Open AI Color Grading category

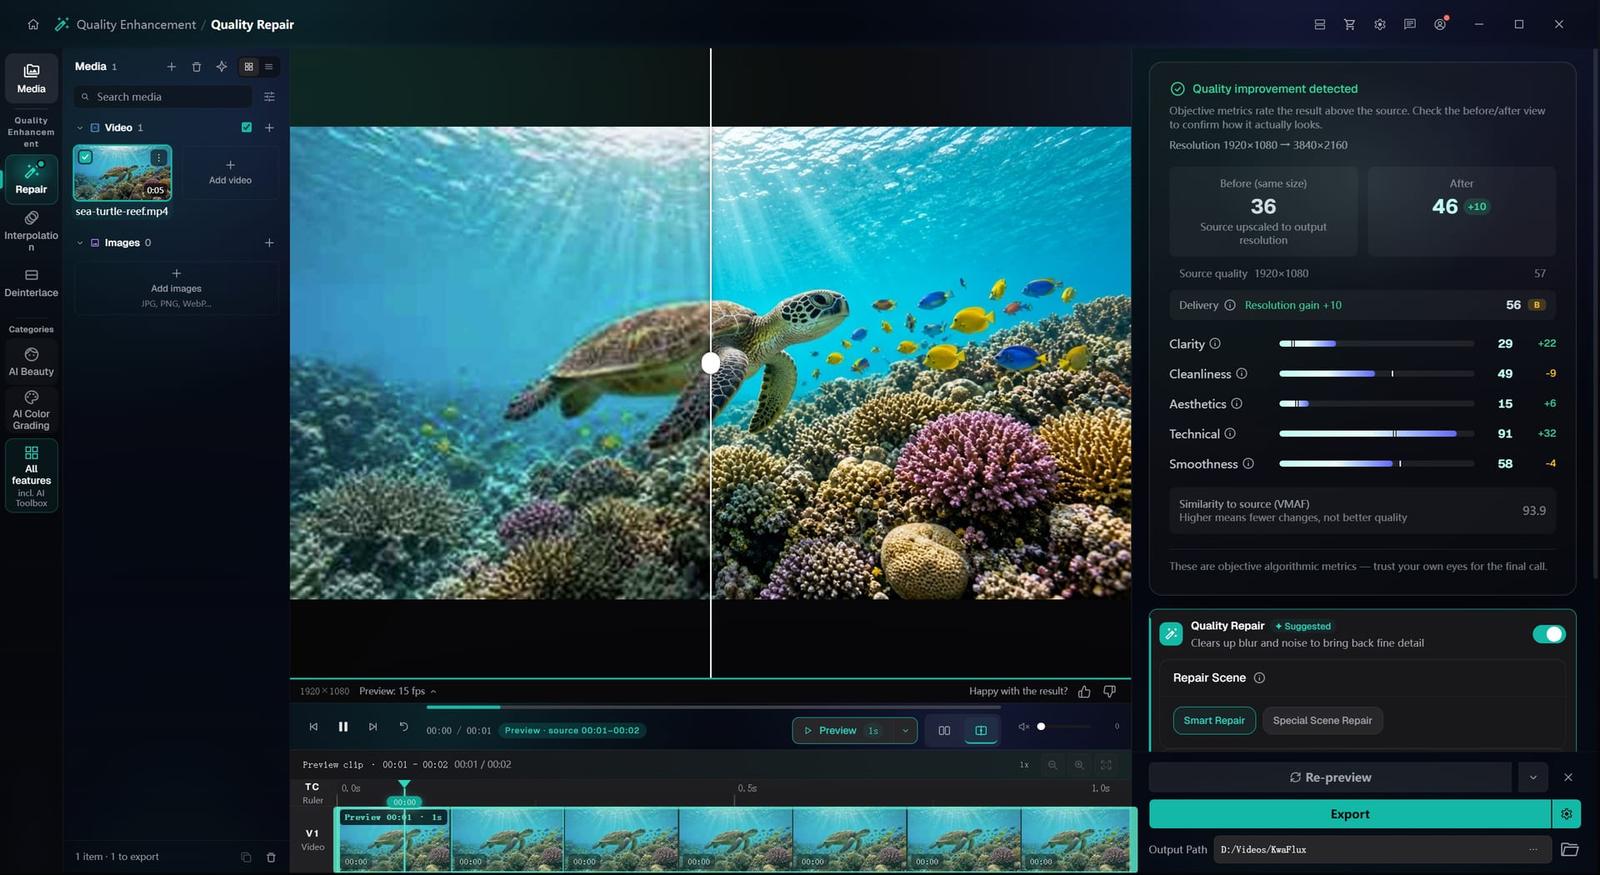pyautogui.click(x=31, y=410)
